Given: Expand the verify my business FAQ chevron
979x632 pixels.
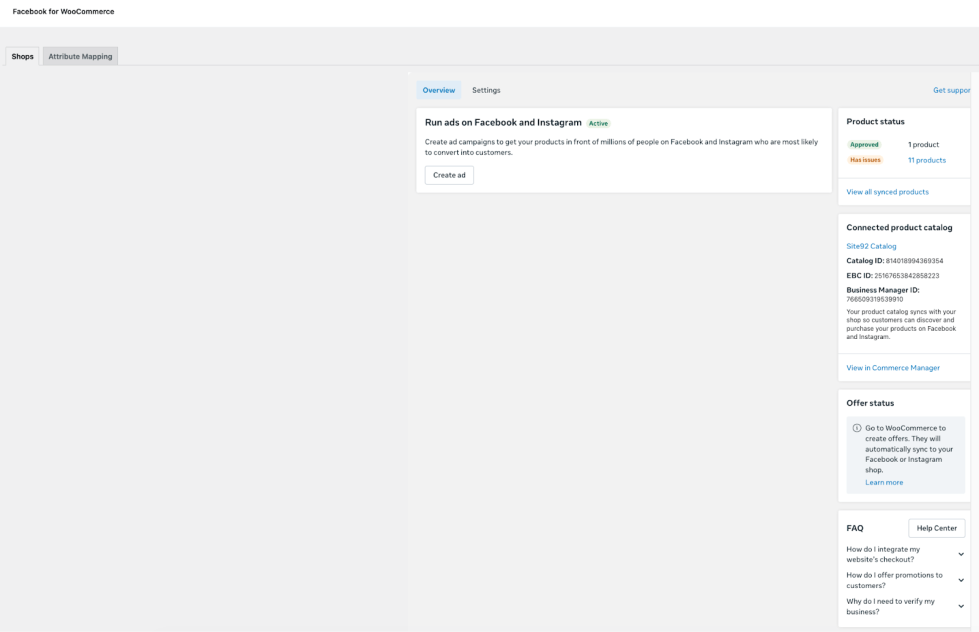Looking at the screenshot, I should (961, 606).
